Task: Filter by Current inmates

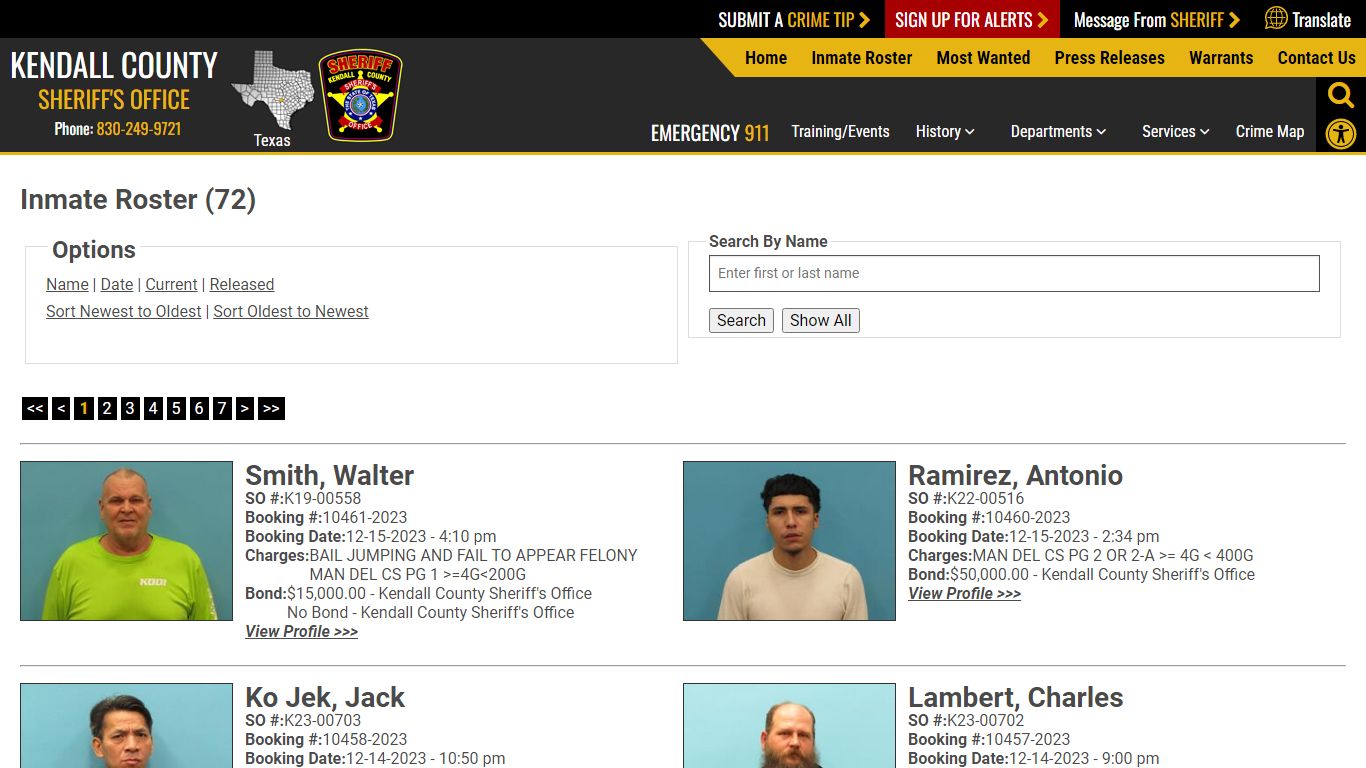Action: pyautogui.click(x=171, y=284)
